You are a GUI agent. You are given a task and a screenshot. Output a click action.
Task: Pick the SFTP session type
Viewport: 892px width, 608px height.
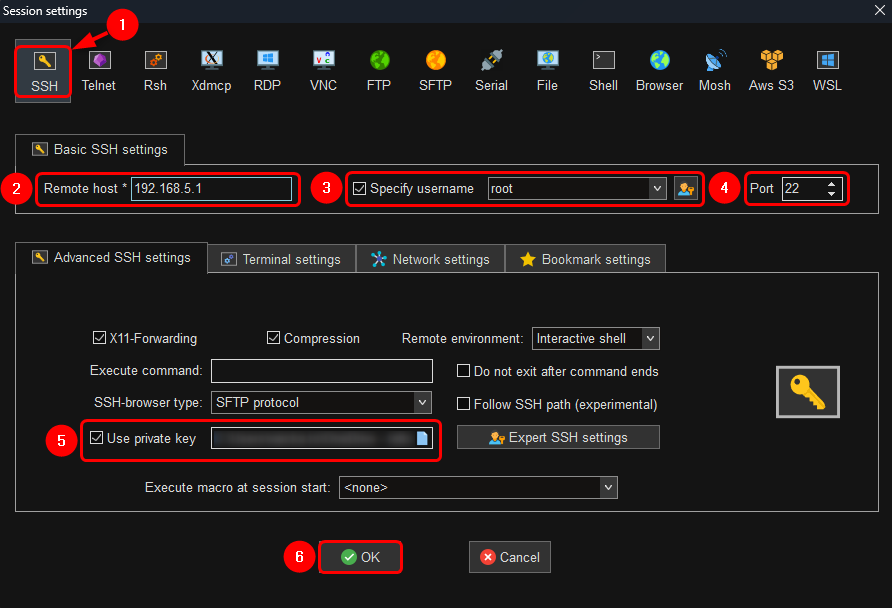click(x=435, y=70)
